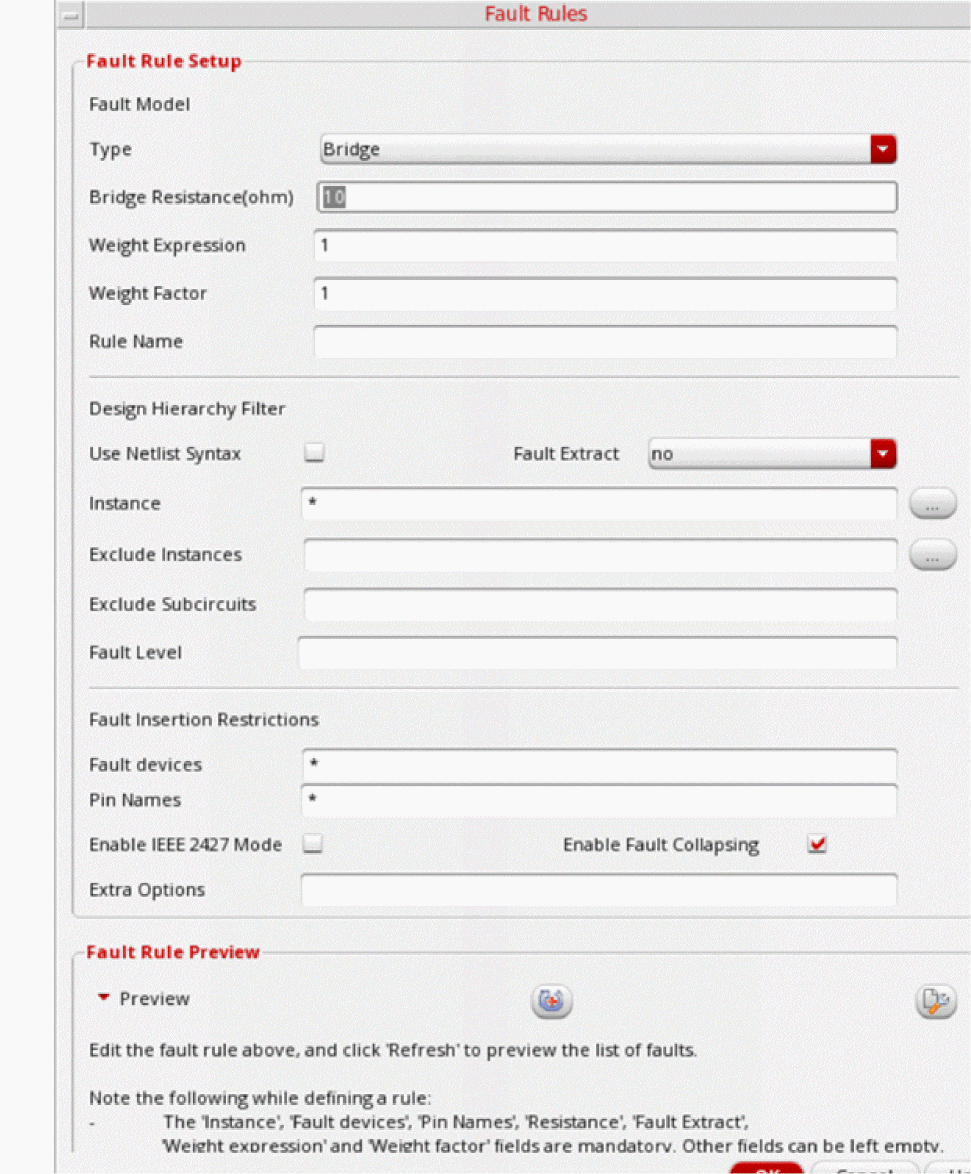971x1174 pixels.
Task: Click the 'Edit the fault rule above' instruction text
Action: tap(393, 1050)
